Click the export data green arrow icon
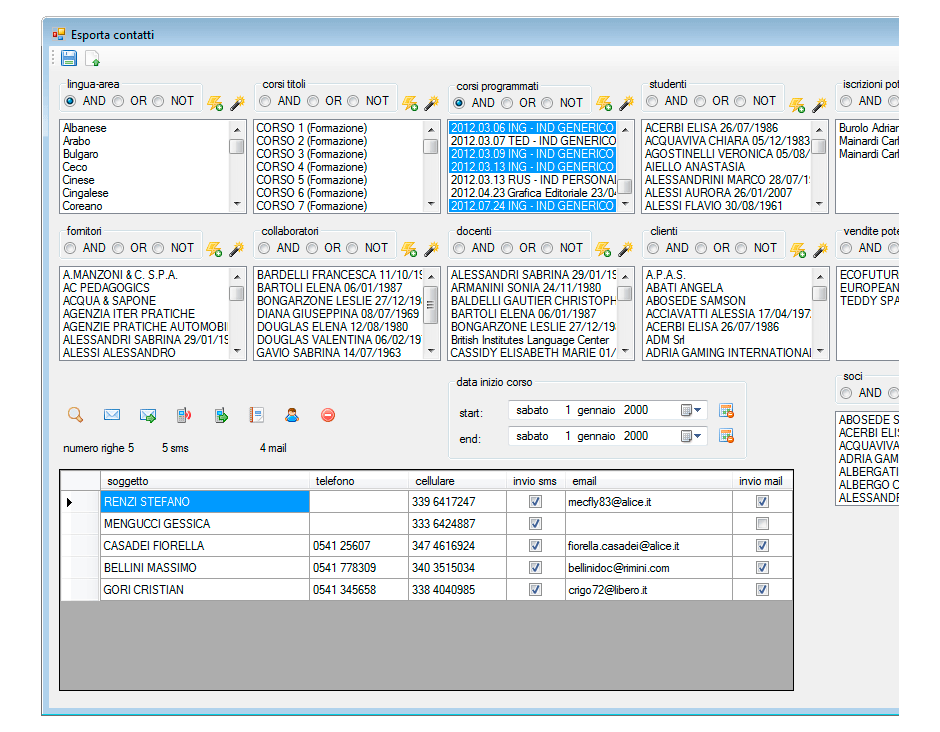This screenshot has width=940, height=732. click(221, 415)
